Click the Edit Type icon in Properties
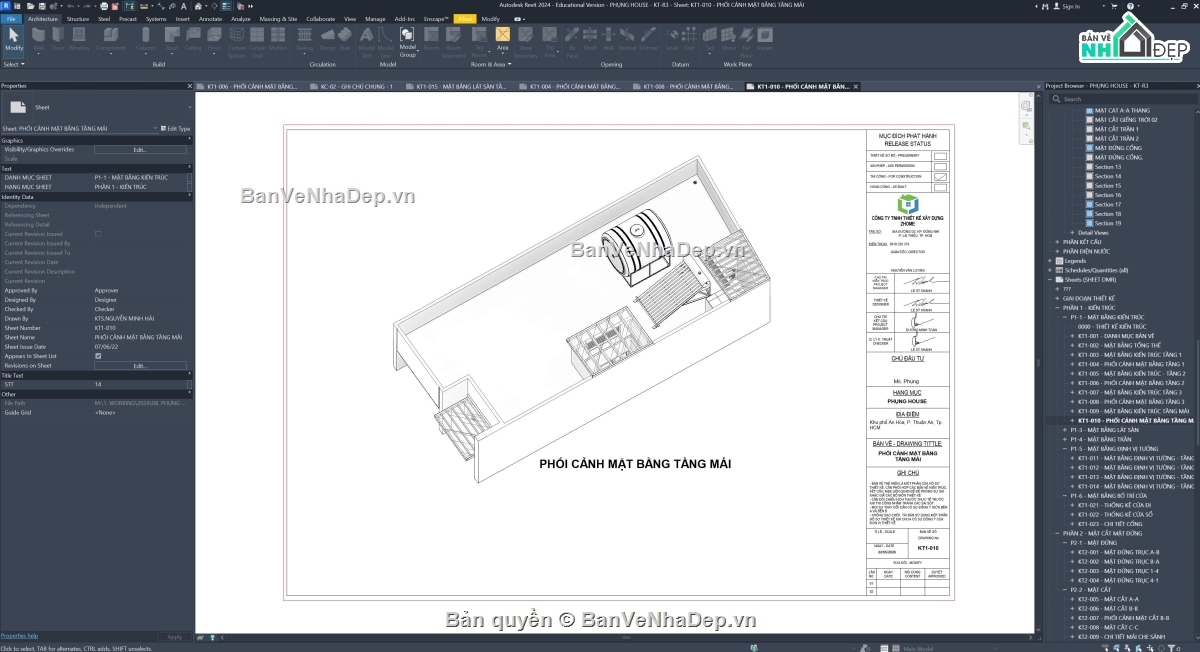 point(175,129)
